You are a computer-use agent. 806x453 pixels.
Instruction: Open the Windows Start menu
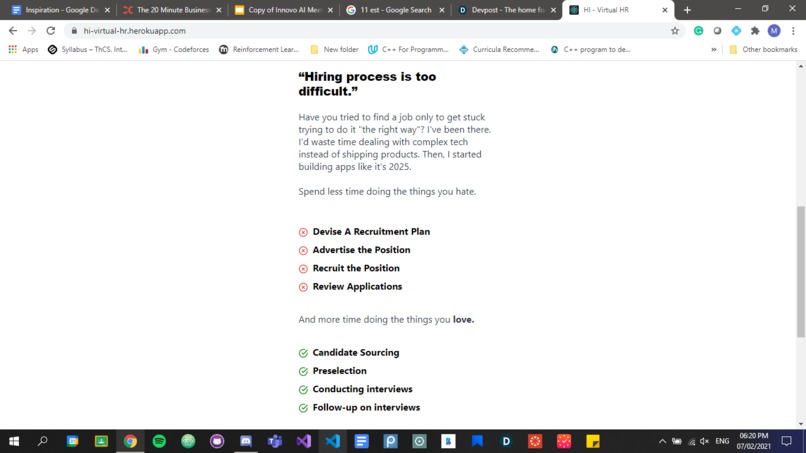tap(14, 441)
